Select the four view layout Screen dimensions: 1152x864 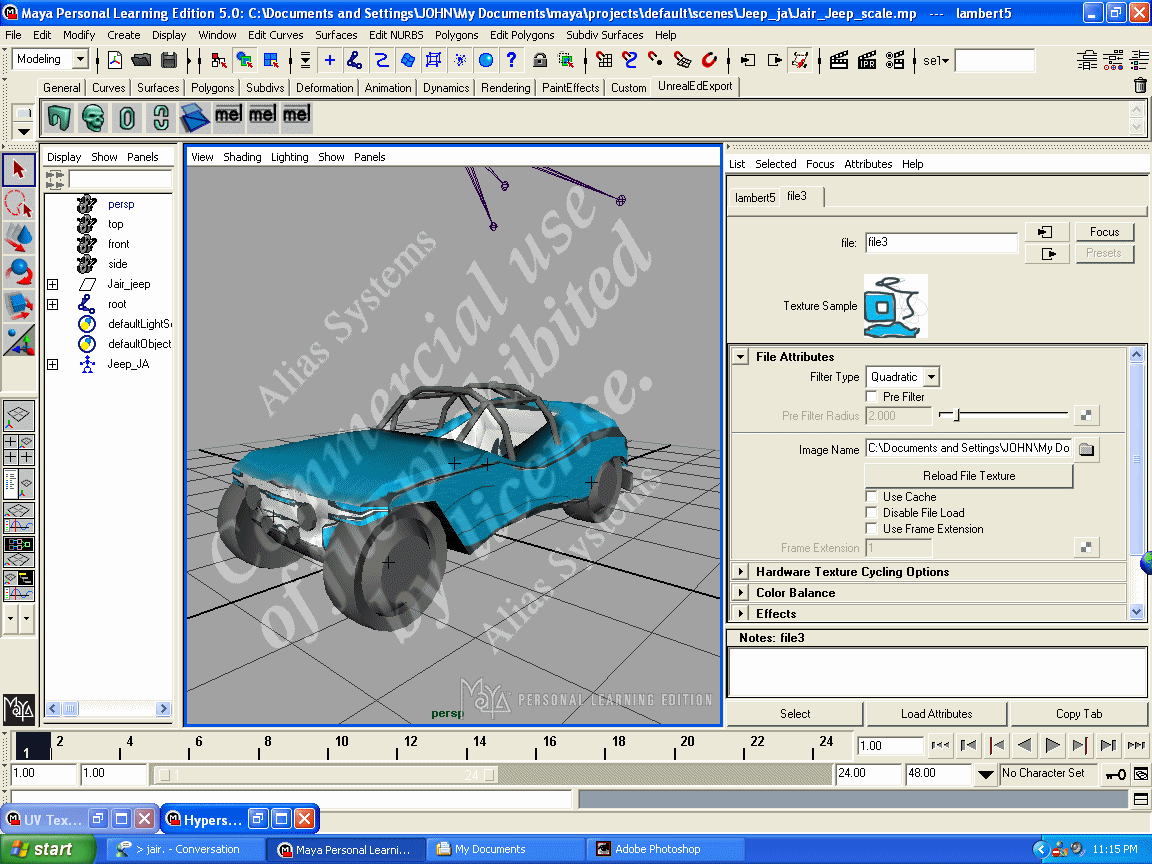point(19,450)
